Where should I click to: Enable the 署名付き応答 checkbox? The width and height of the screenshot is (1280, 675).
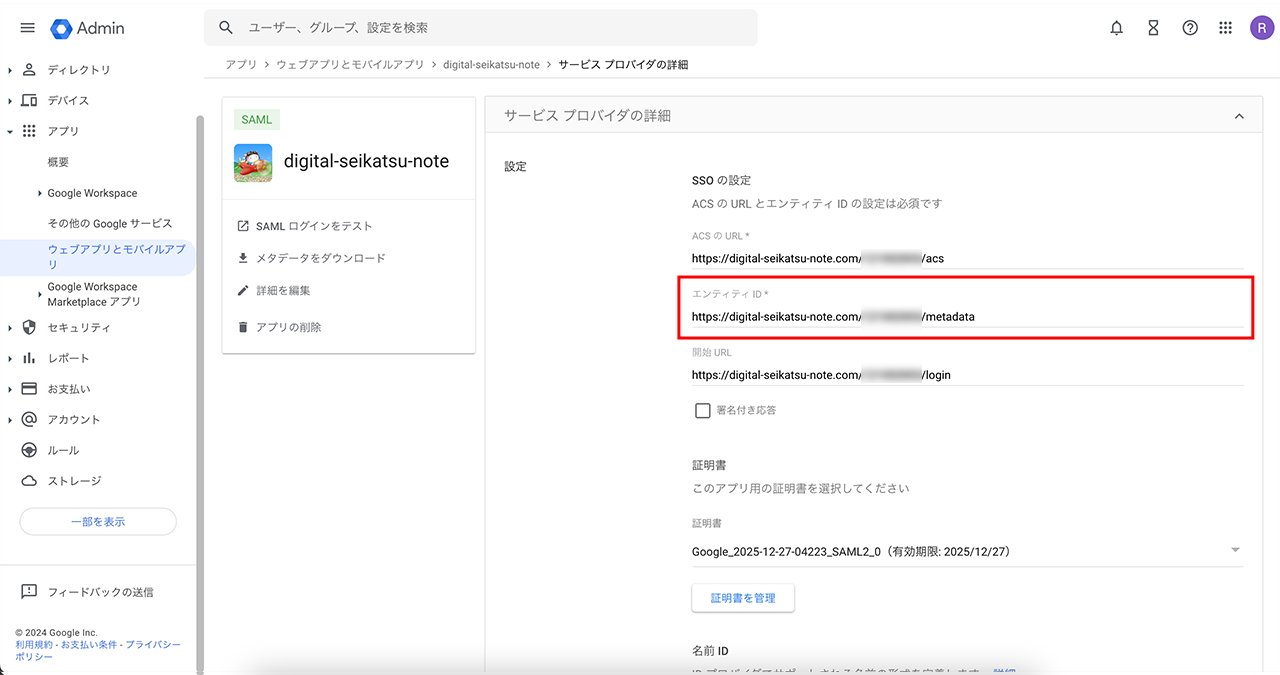[703, 410]
